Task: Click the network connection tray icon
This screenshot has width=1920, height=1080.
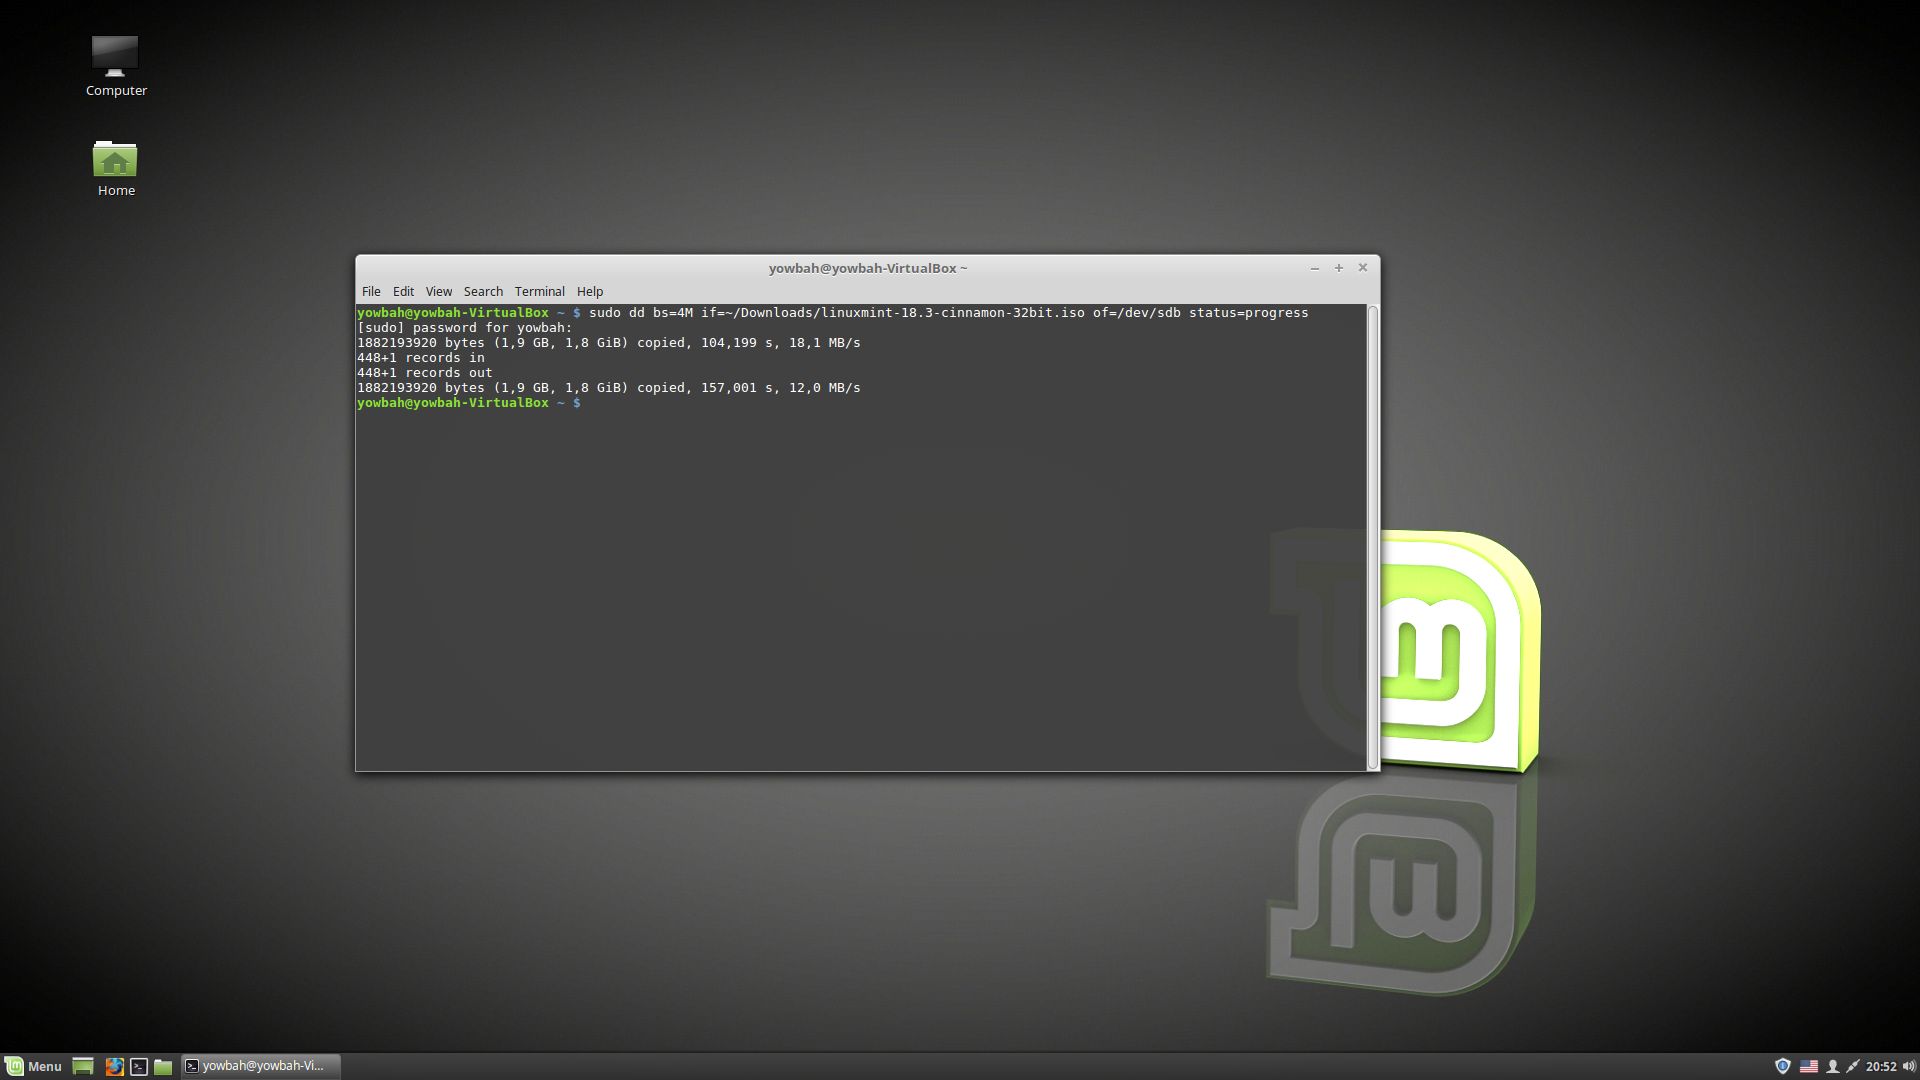Action: tap(1853, 1066)
